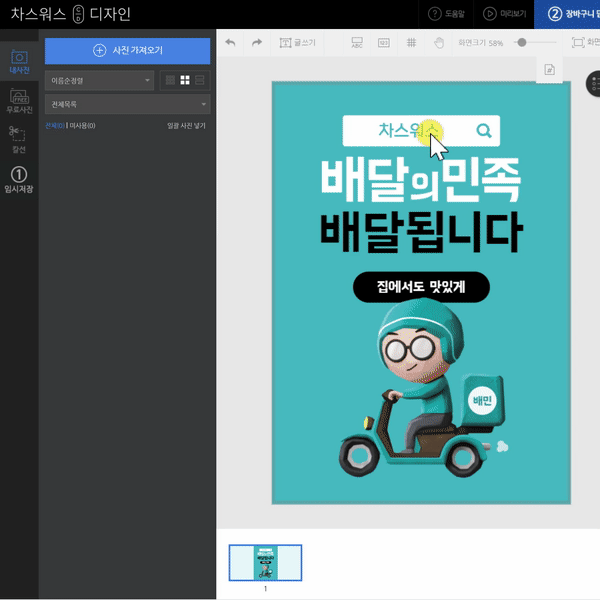Open the 내사진 my-photos sidebar tab
Viewport: 600px width, 600px height.
19,62
